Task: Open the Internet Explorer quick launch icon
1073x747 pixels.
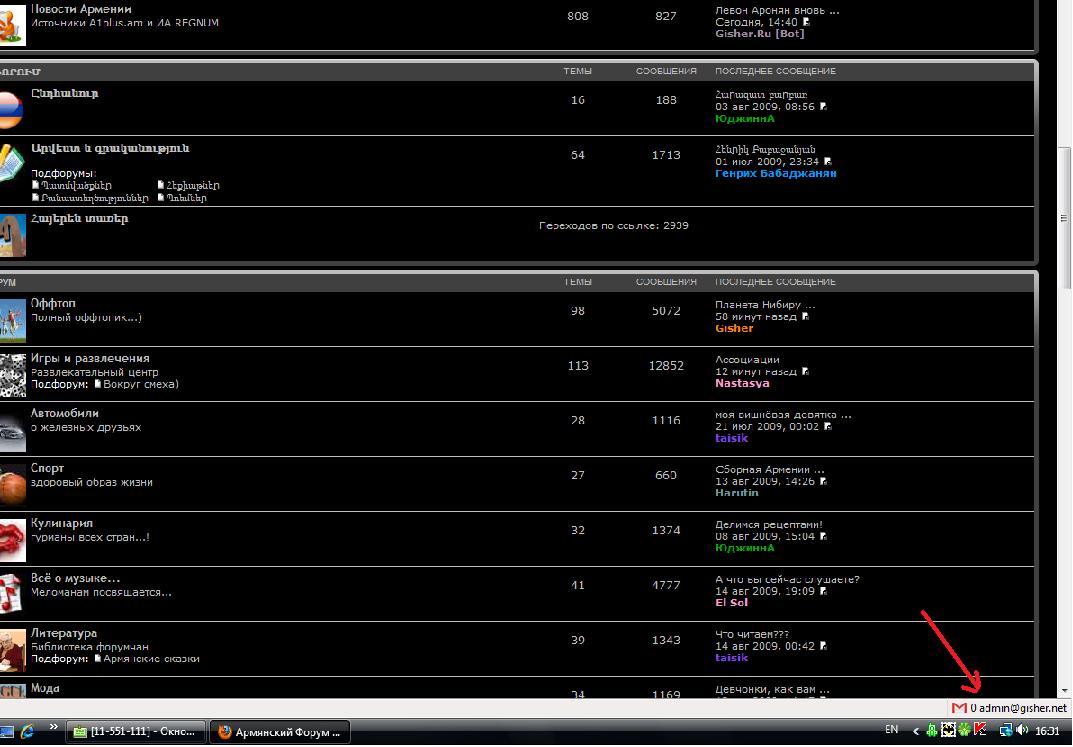Action: click(26, 731)
